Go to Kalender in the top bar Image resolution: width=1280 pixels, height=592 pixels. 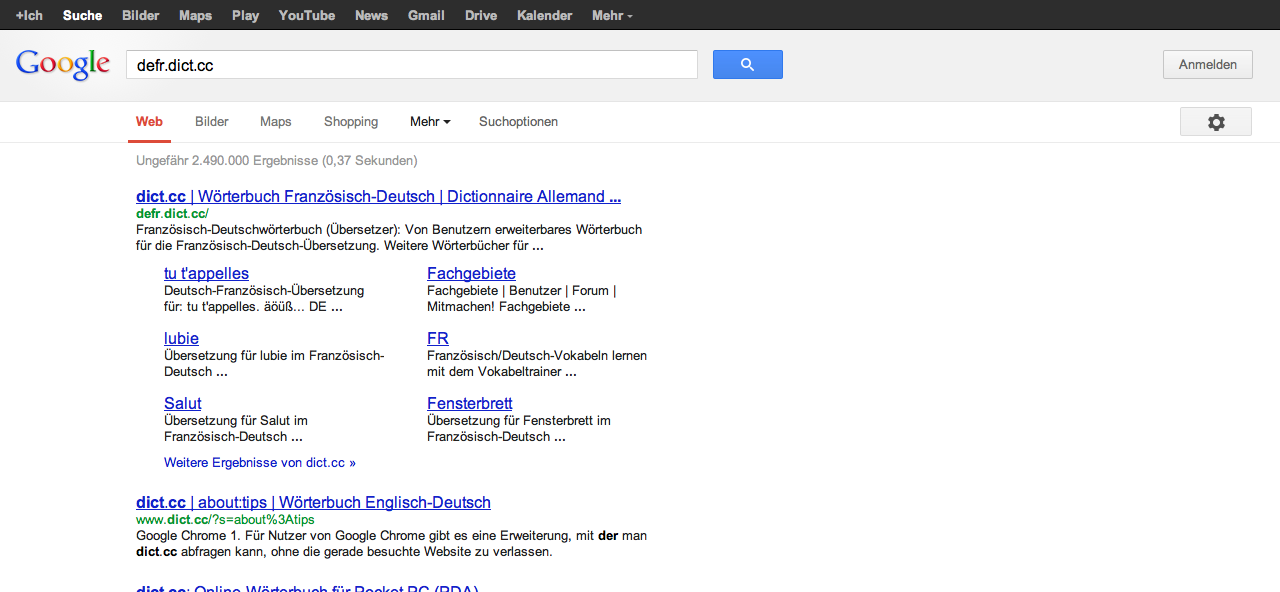[544, 16]
